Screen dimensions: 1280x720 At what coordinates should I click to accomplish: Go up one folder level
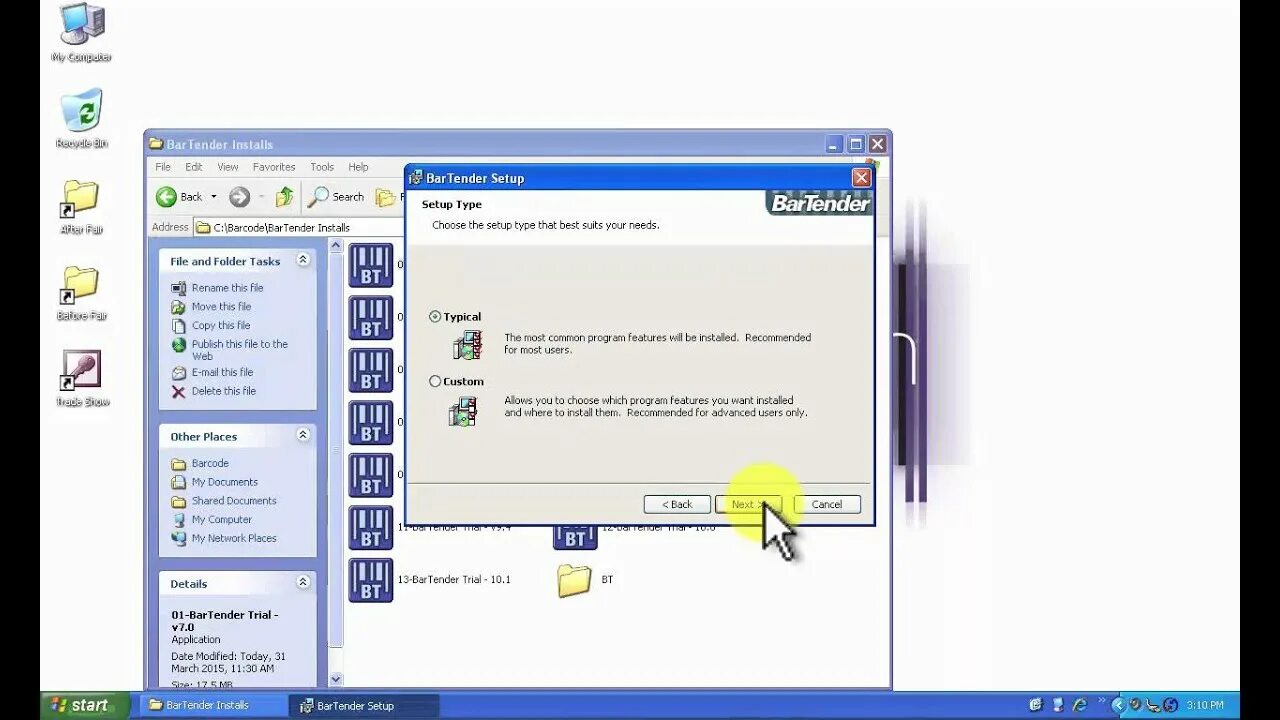tap(285, 197)
